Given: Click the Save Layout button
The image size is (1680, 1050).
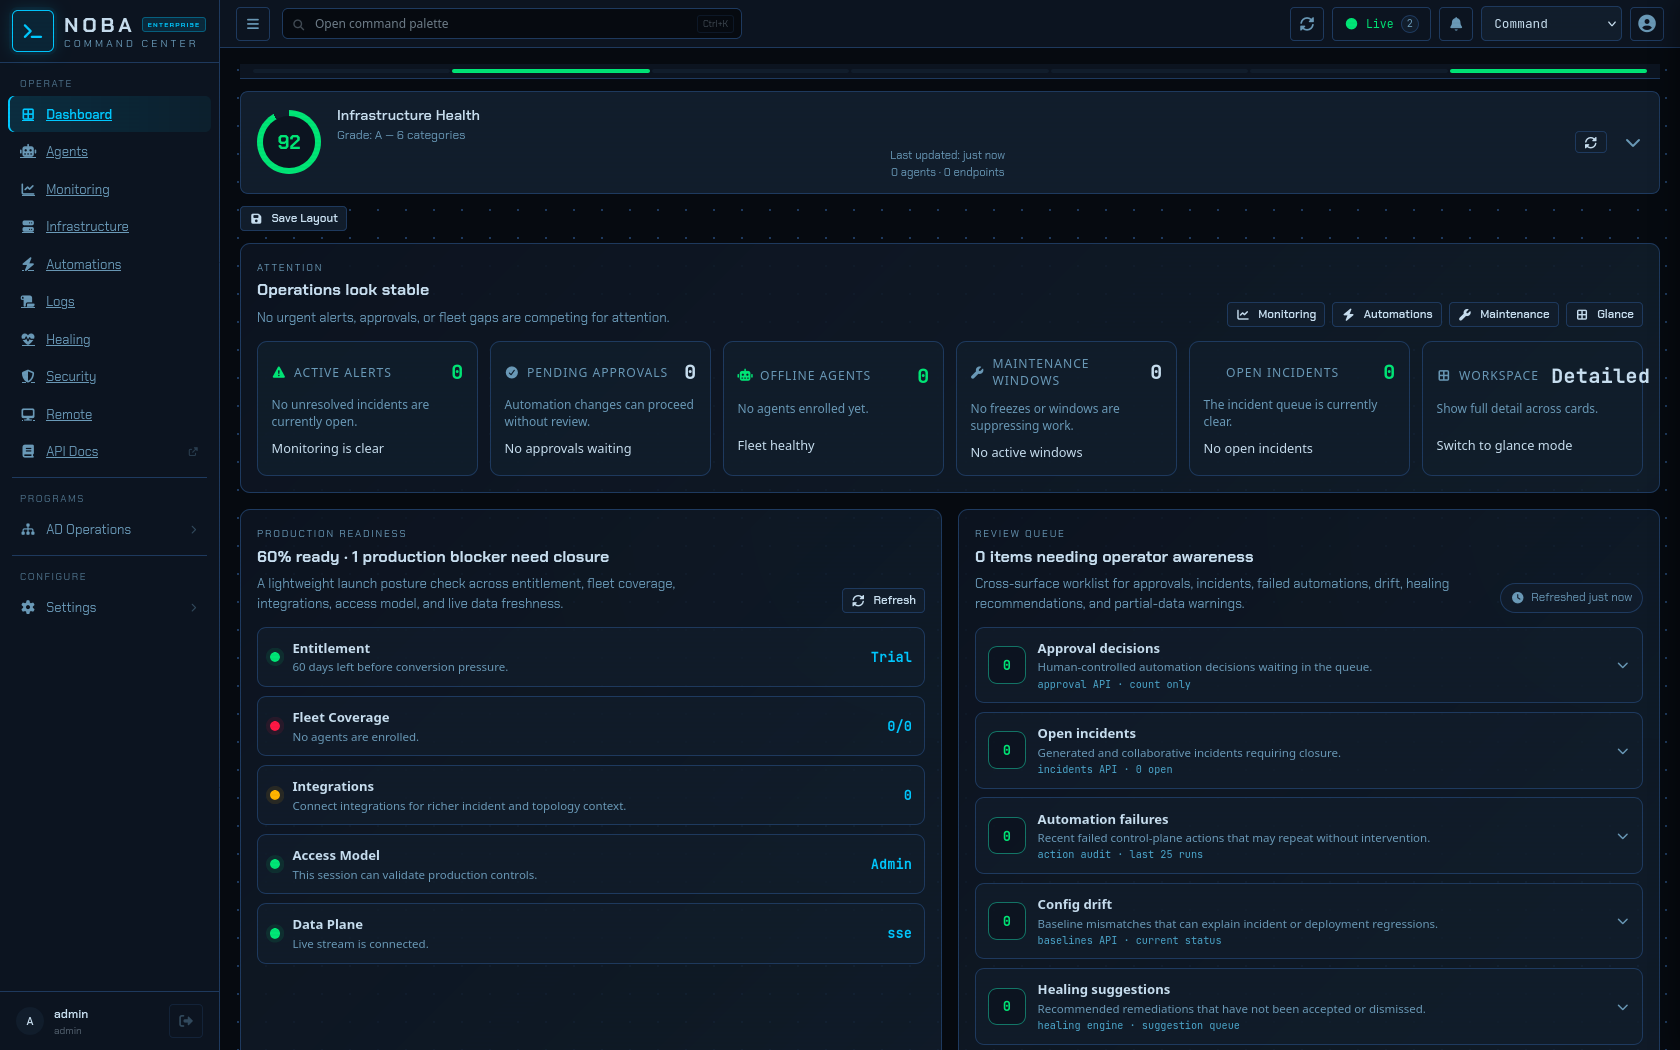Looking at the screenshot, I should coord(293,218).
